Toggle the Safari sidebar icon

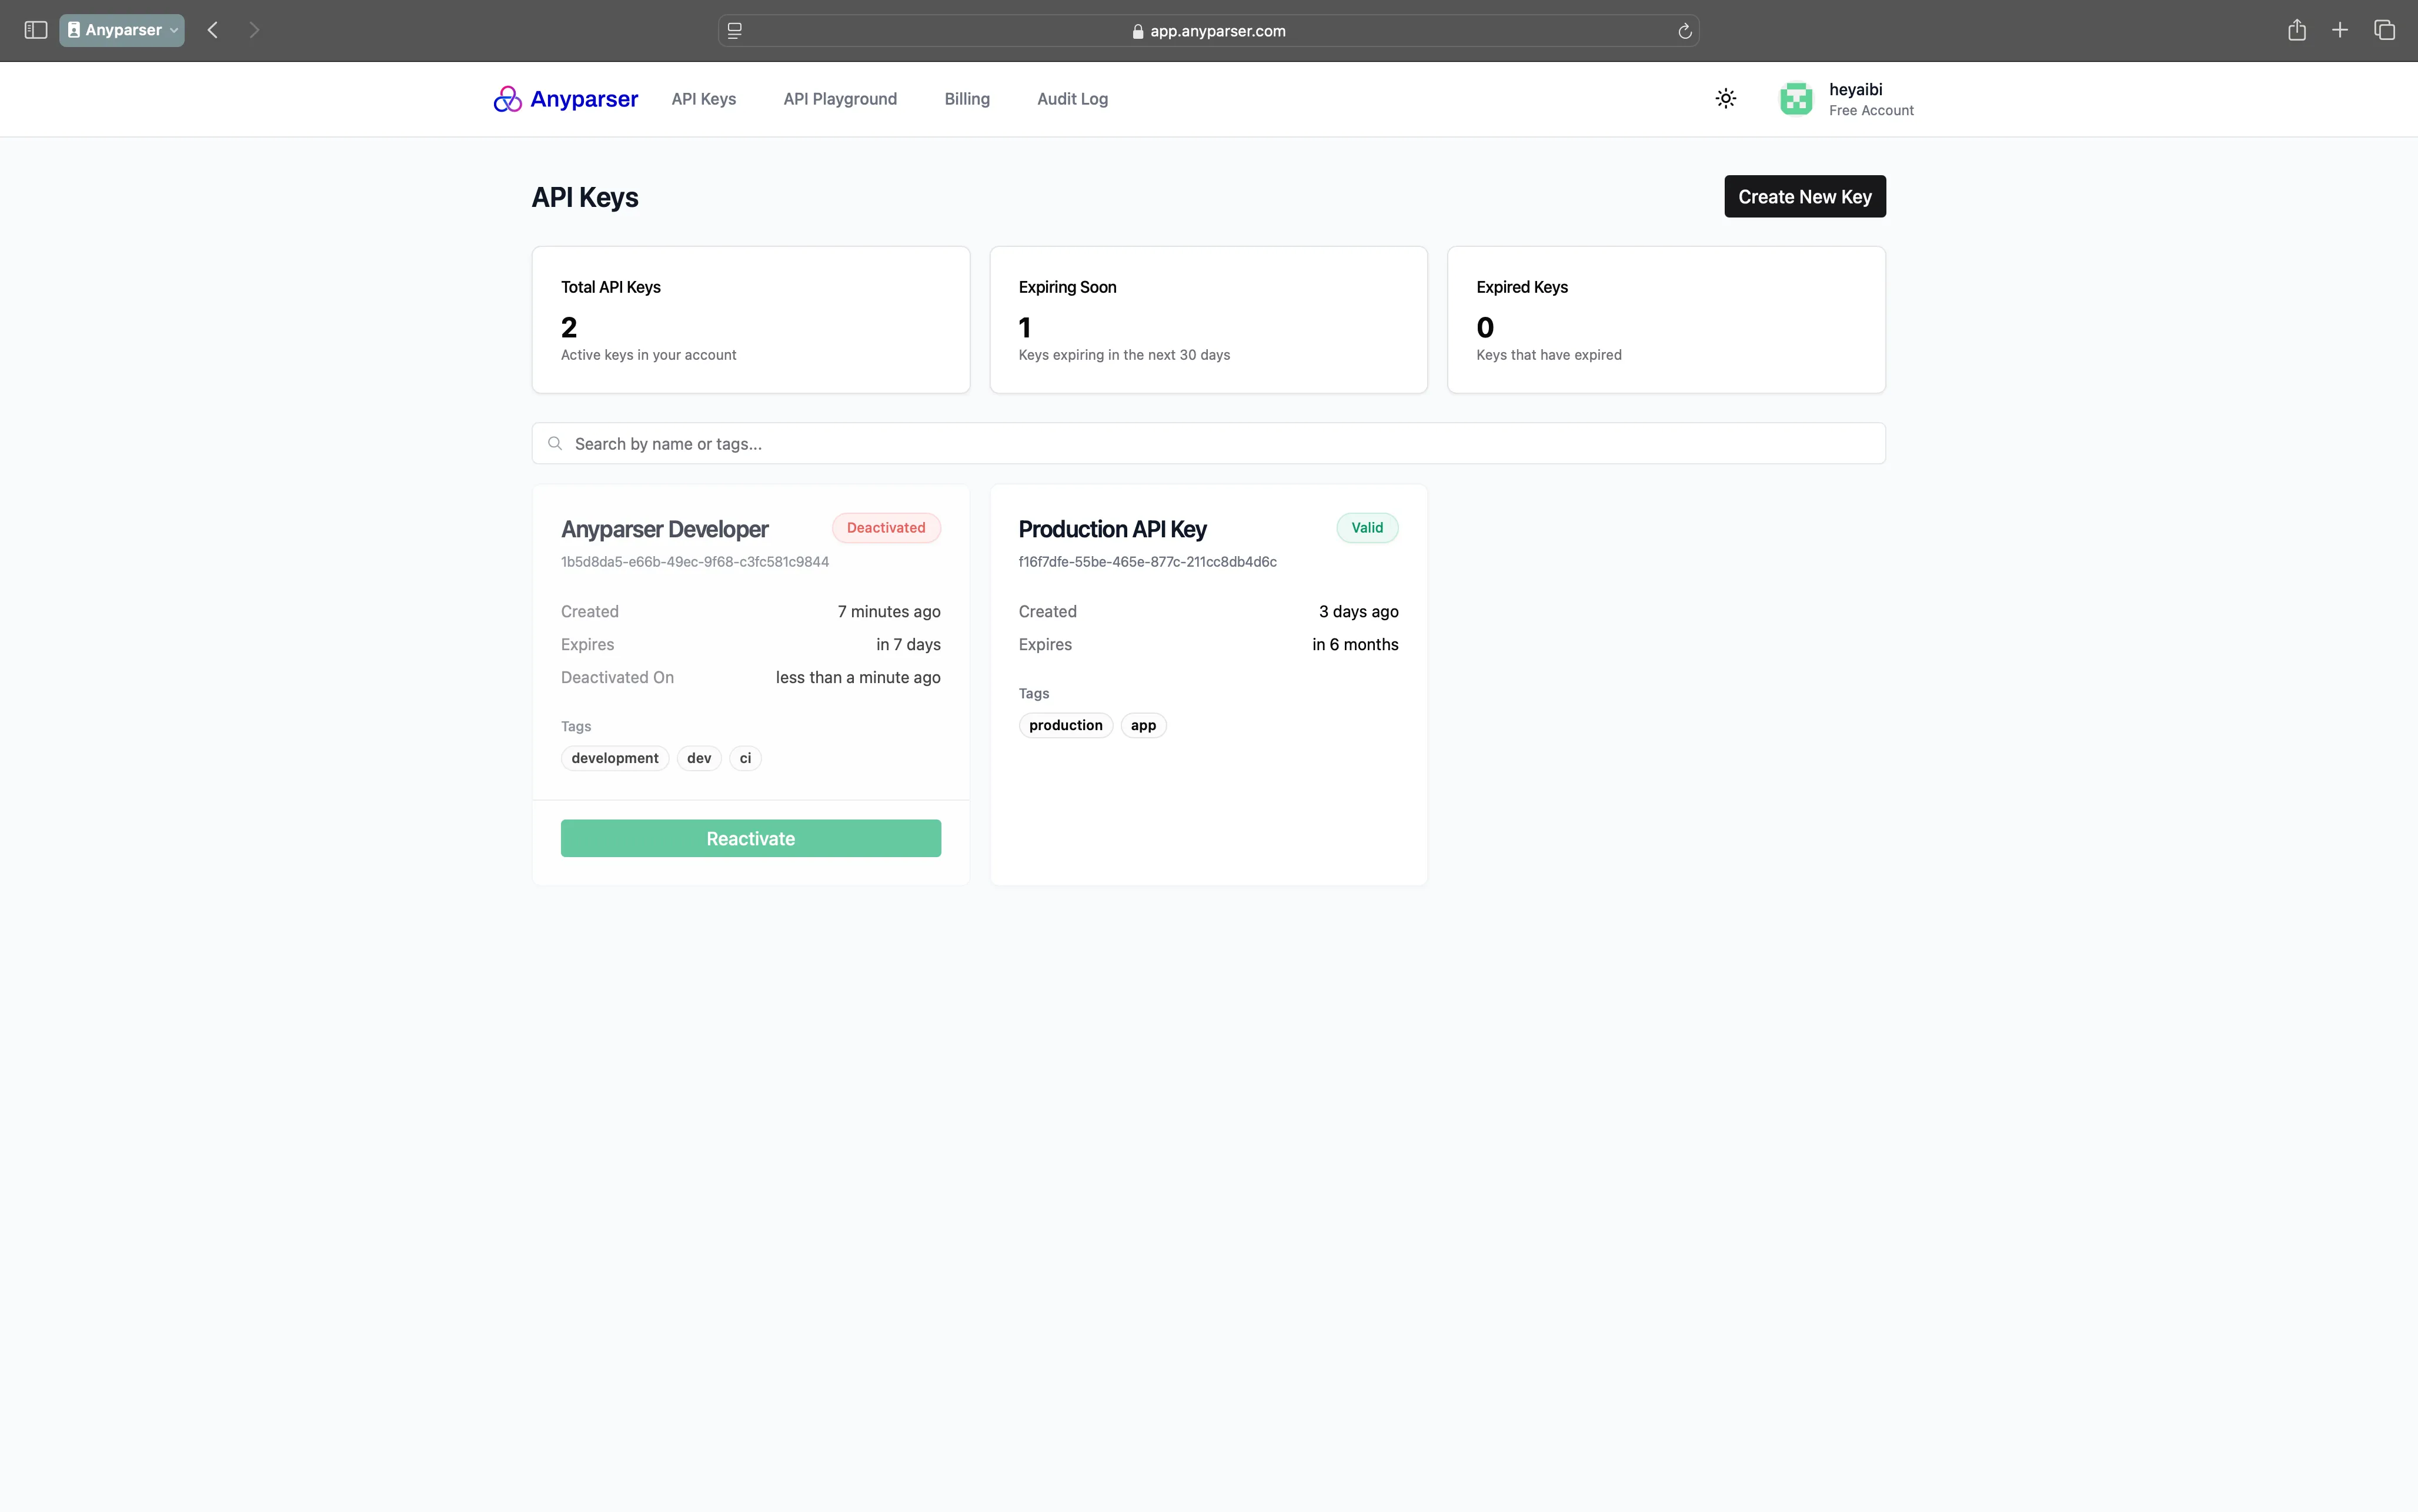(34, 30)
